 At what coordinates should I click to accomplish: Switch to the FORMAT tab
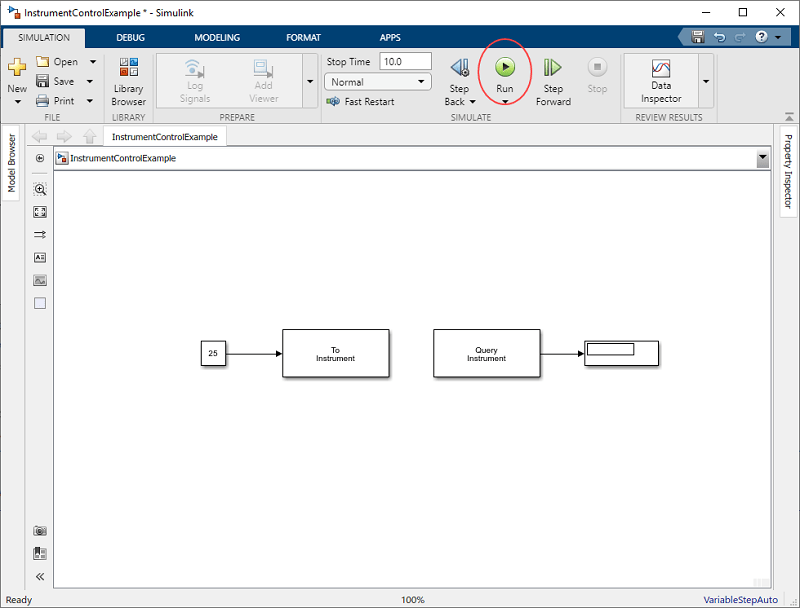pos(304,37)
